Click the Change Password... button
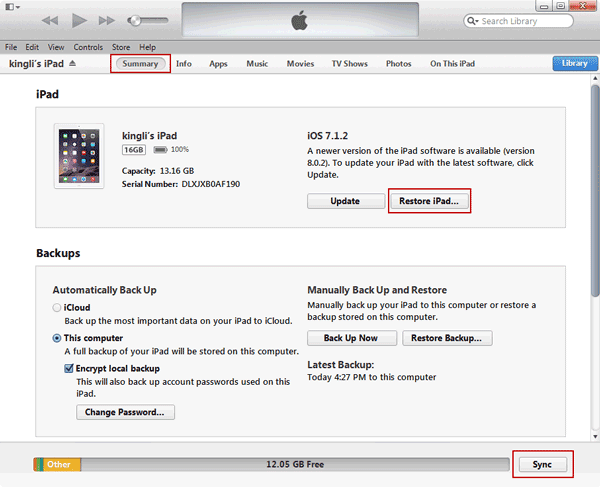Viewport: 600px width, 487px height. click(125, 412)
